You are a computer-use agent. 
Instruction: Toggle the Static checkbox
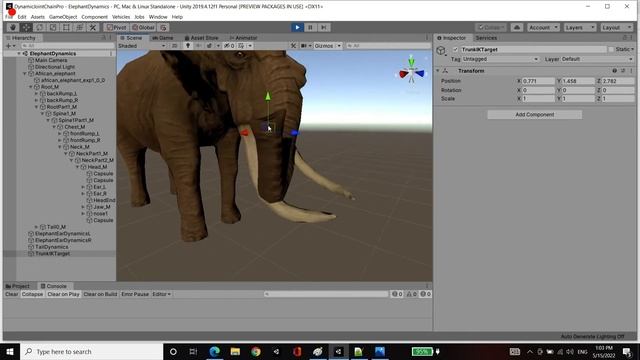[x=611, y=49]
